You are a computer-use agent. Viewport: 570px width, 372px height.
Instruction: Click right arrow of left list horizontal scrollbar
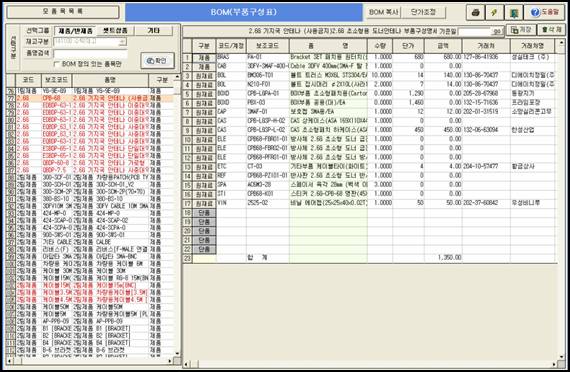(x=170, y=361)
